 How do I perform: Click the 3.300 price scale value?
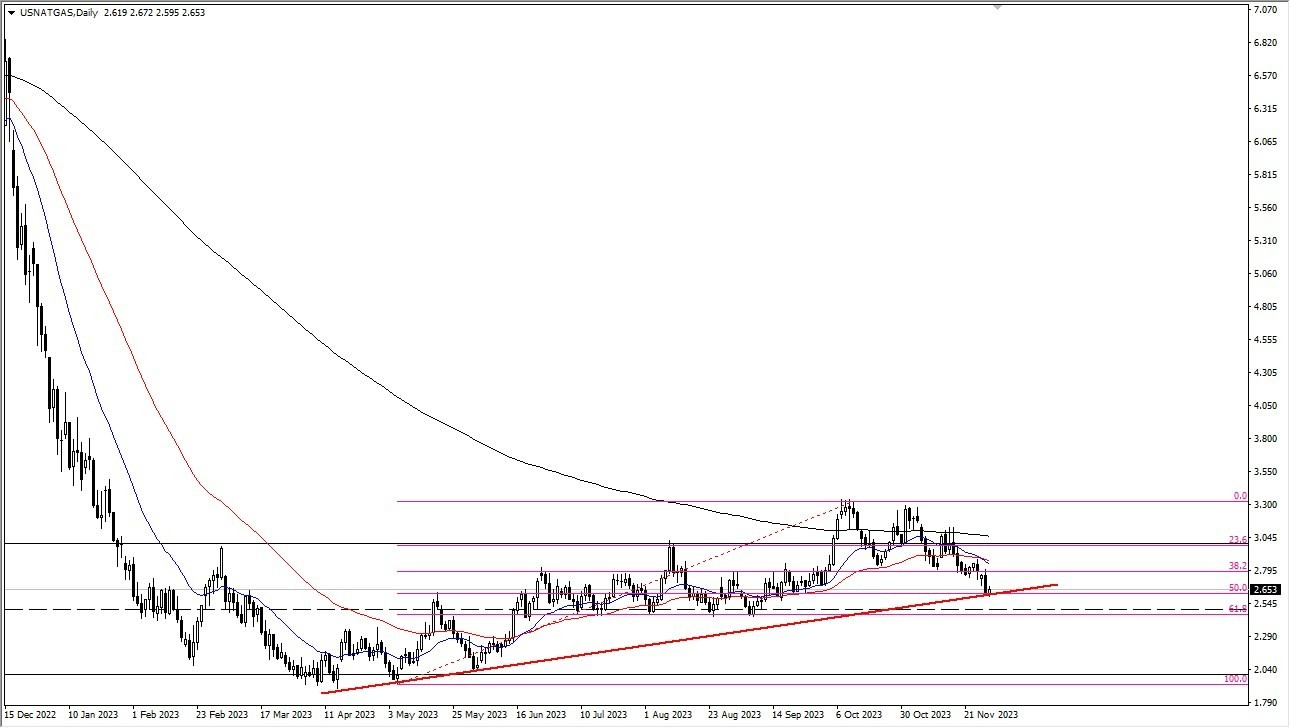pyautogui.click(x=1265, y=505)
